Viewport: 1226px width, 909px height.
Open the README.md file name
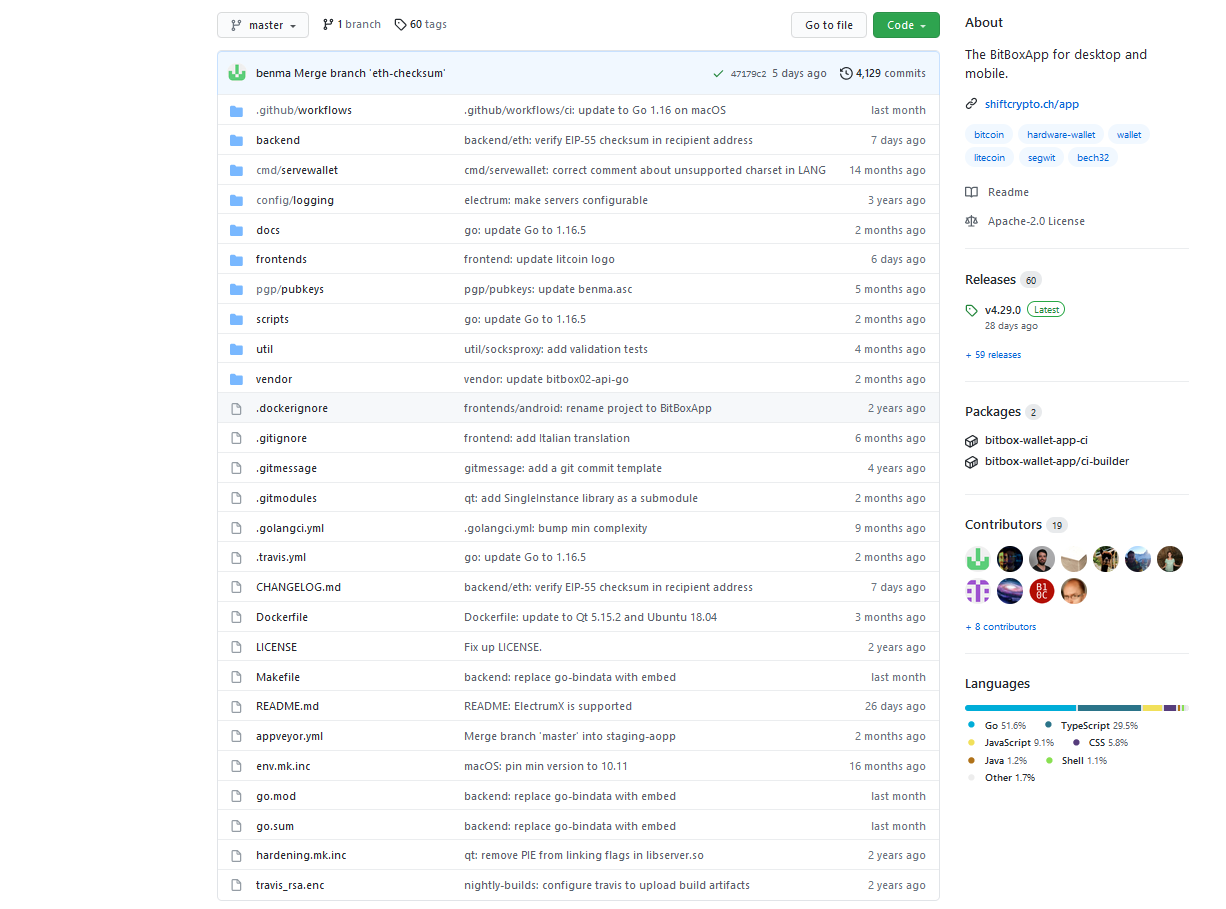(287, 706)
